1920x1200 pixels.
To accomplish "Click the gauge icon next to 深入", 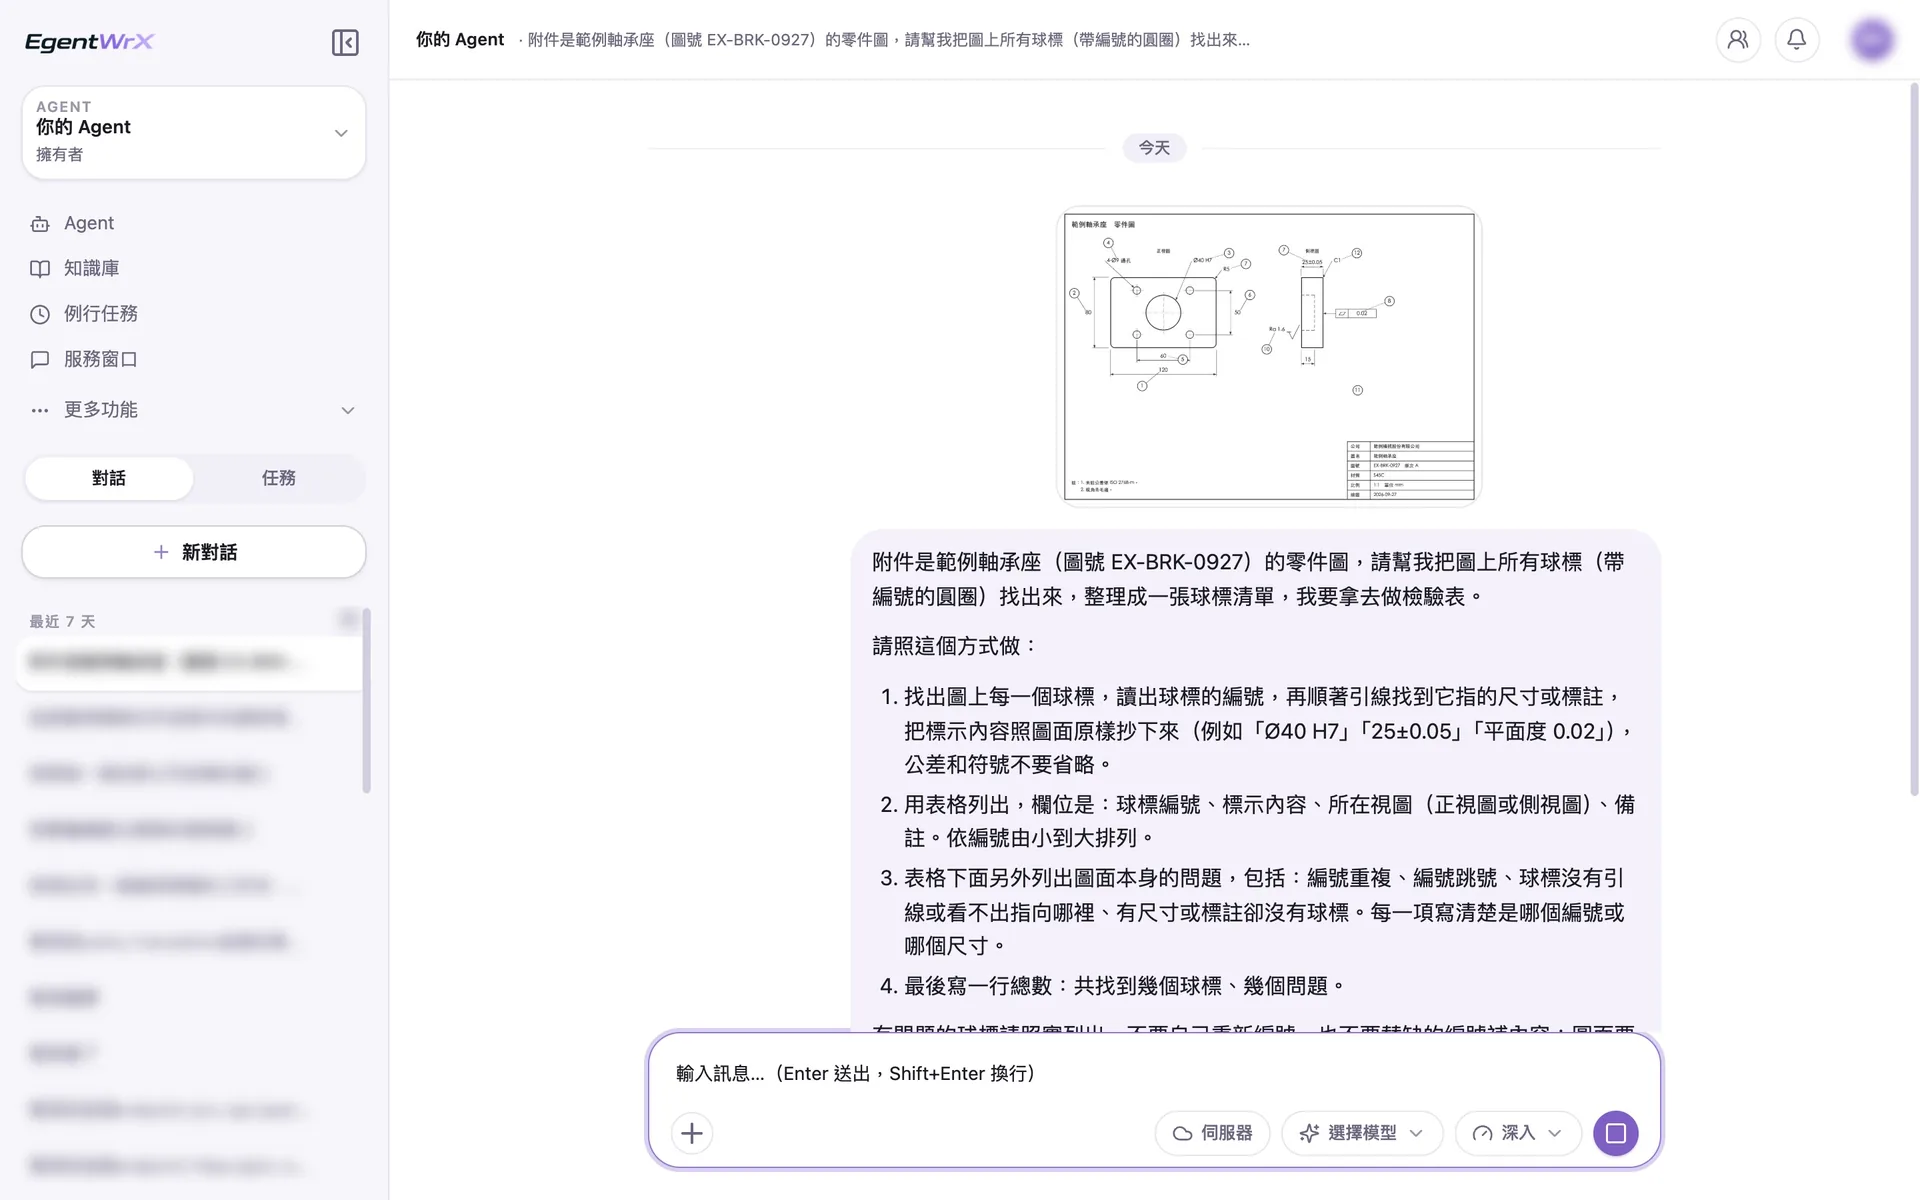I will point(1483,1133).
